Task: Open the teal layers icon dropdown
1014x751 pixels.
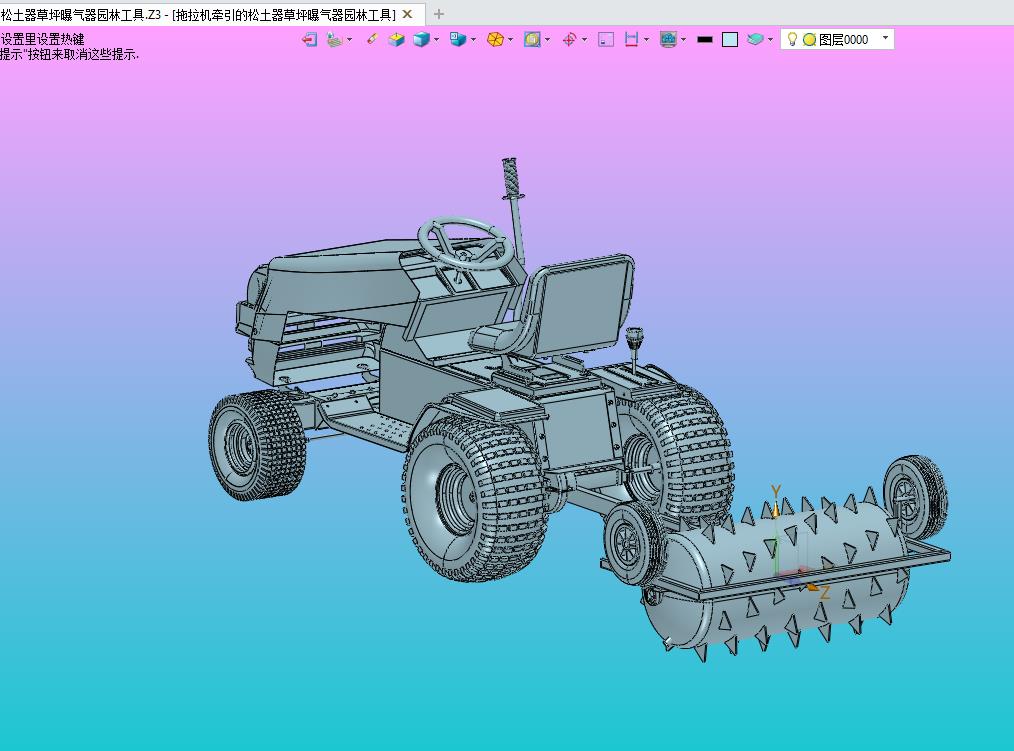Action: (770, 39)
